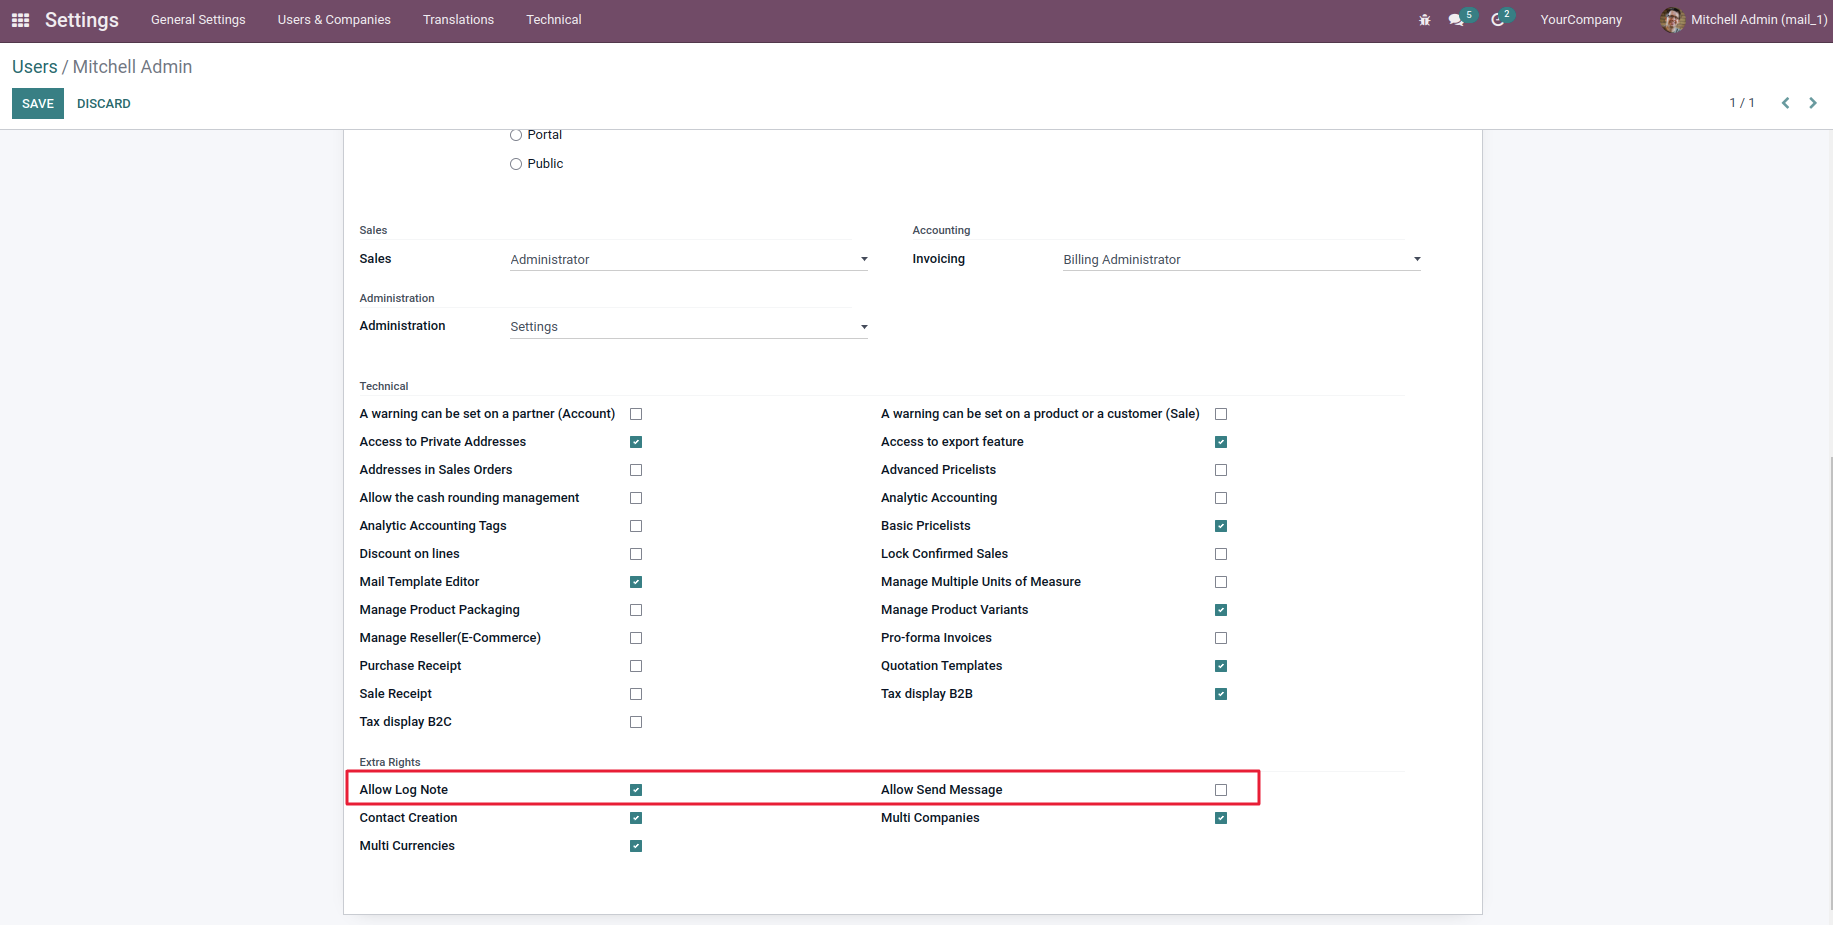Open the Sales role dropdown
This screenshot has height=925, width=1833.
point(688,260)
